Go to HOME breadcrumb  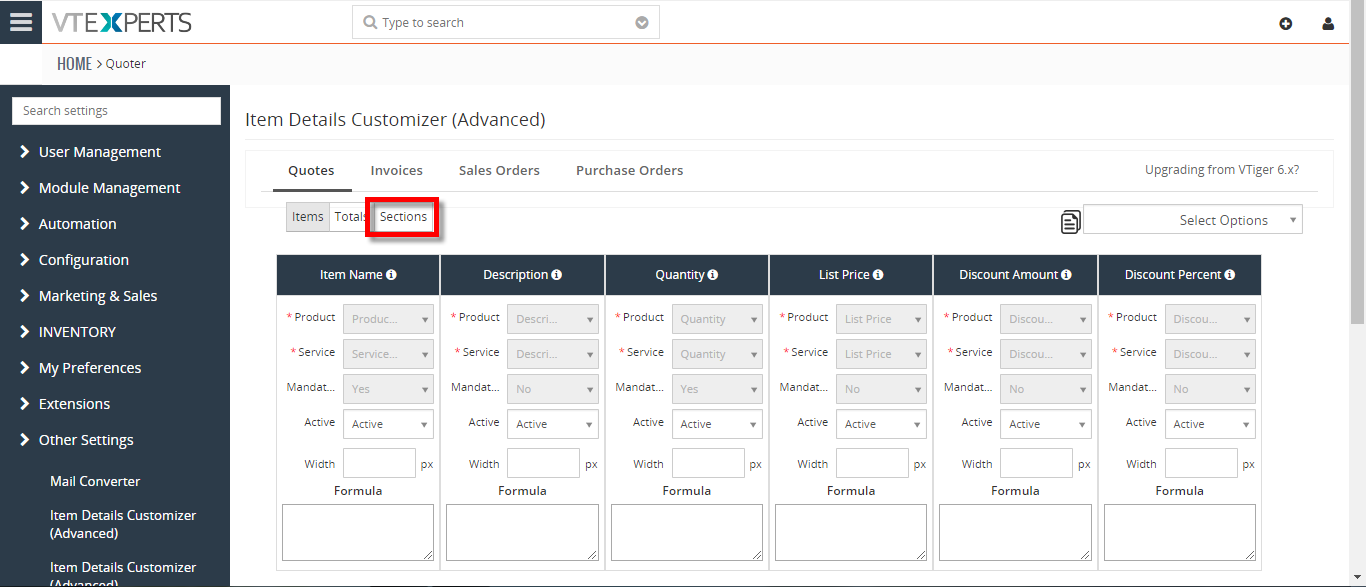coord(74,63)
